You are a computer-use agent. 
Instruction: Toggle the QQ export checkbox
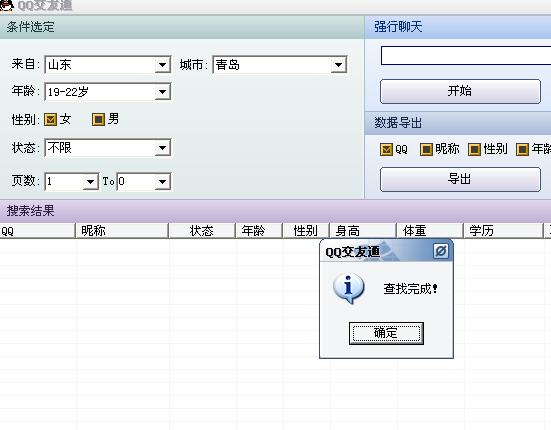[386, 150]
